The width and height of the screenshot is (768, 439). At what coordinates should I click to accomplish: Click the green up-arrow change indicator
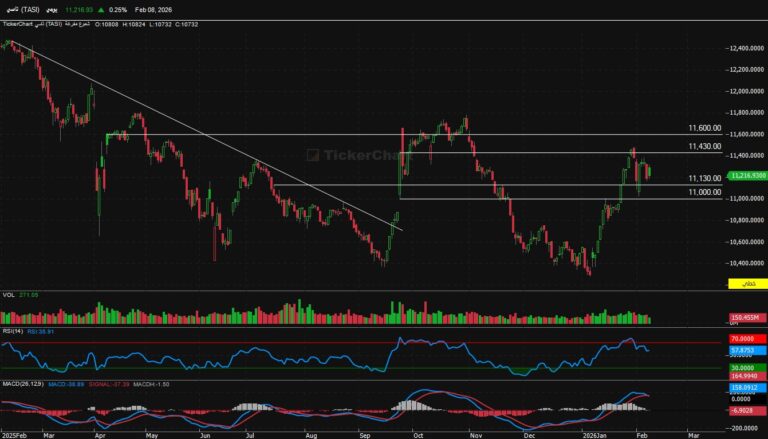(103, 8)
